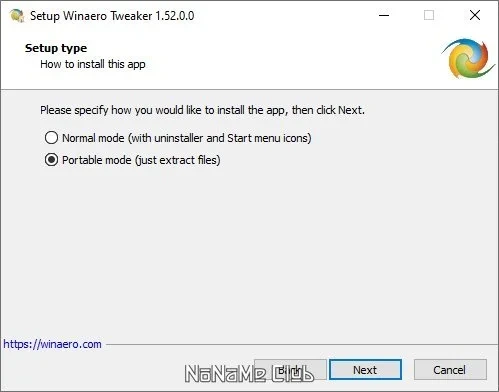Click the Winaero Tweaker swirl logo

point(468,59)
